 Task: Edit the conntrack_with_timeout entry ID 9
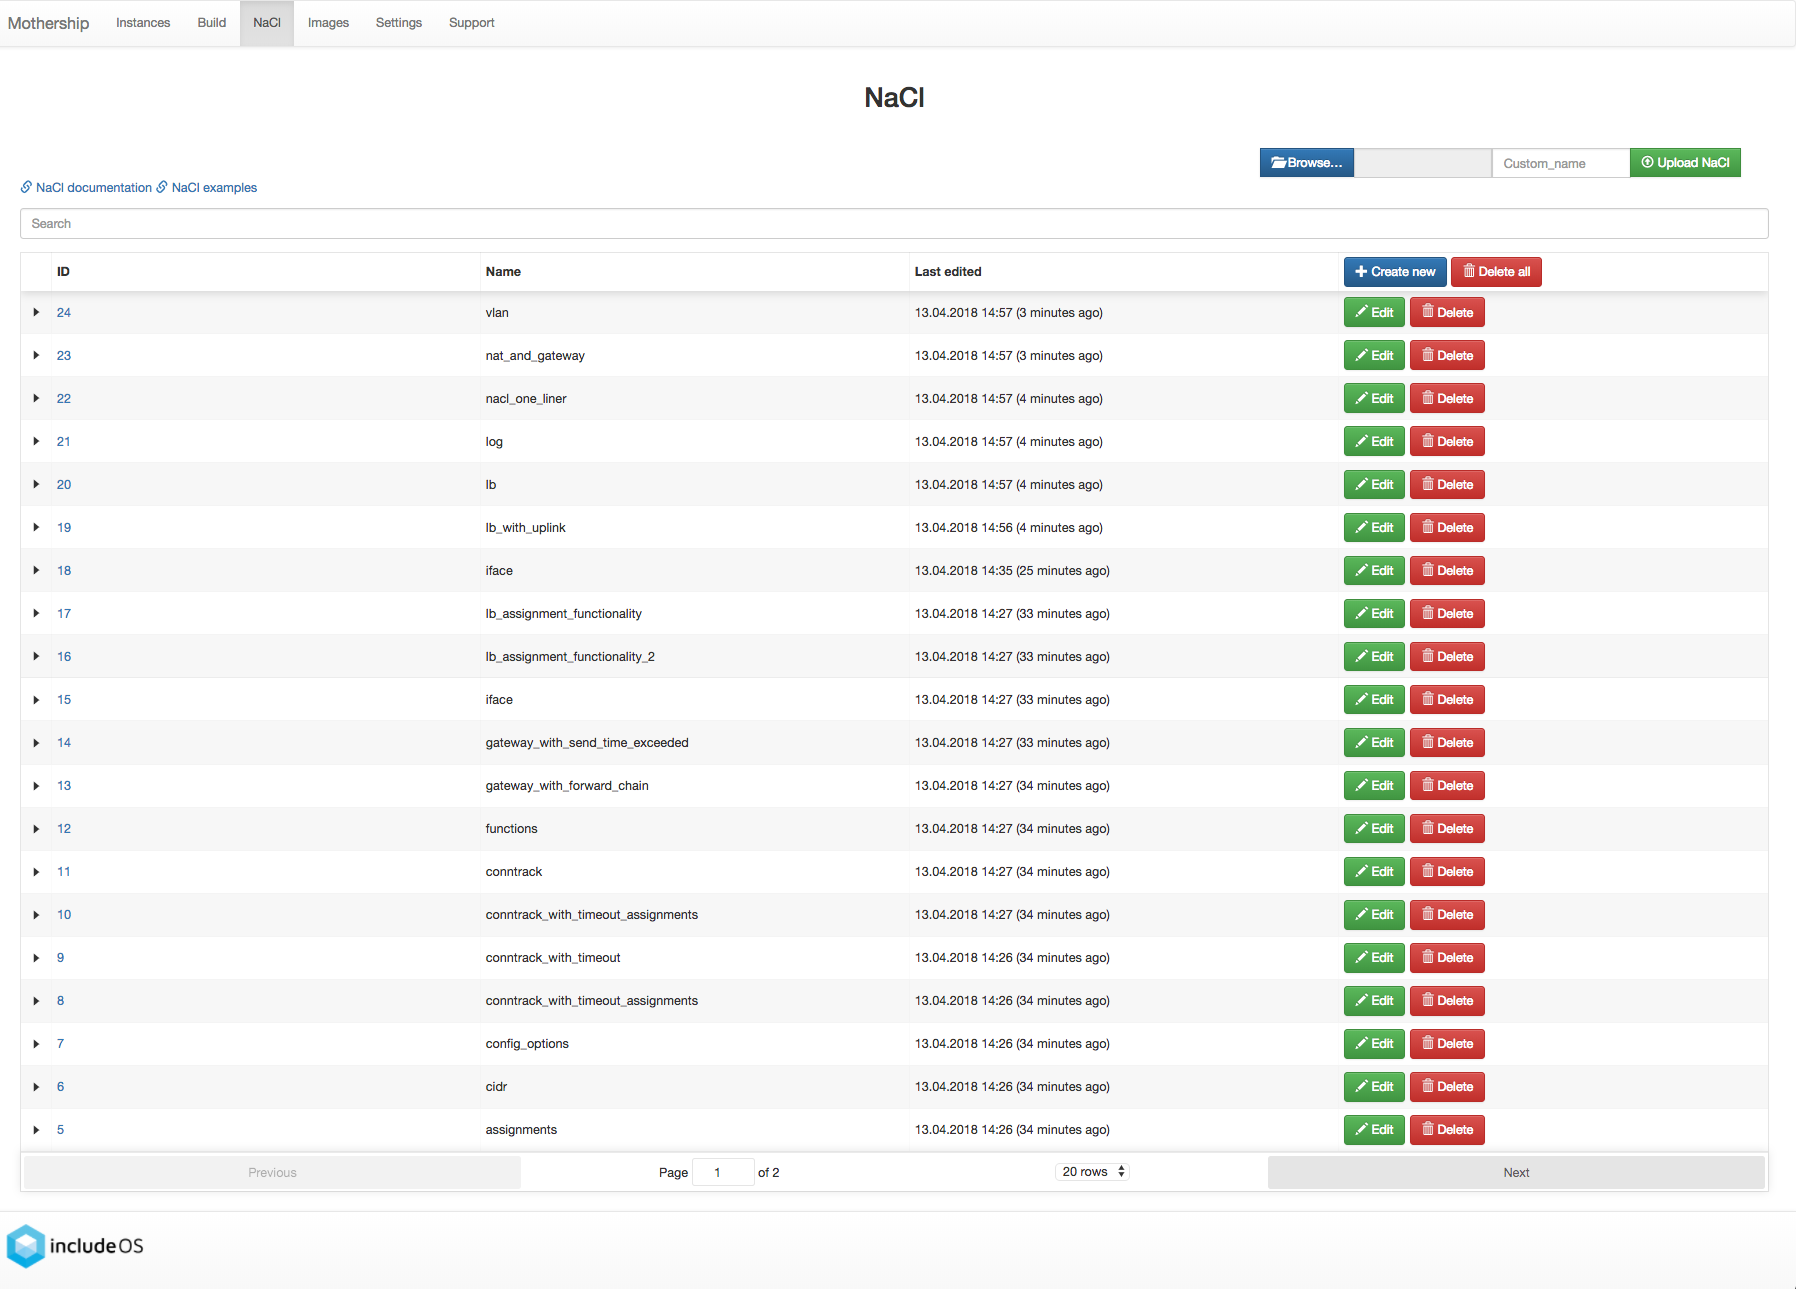[1374, 958]
